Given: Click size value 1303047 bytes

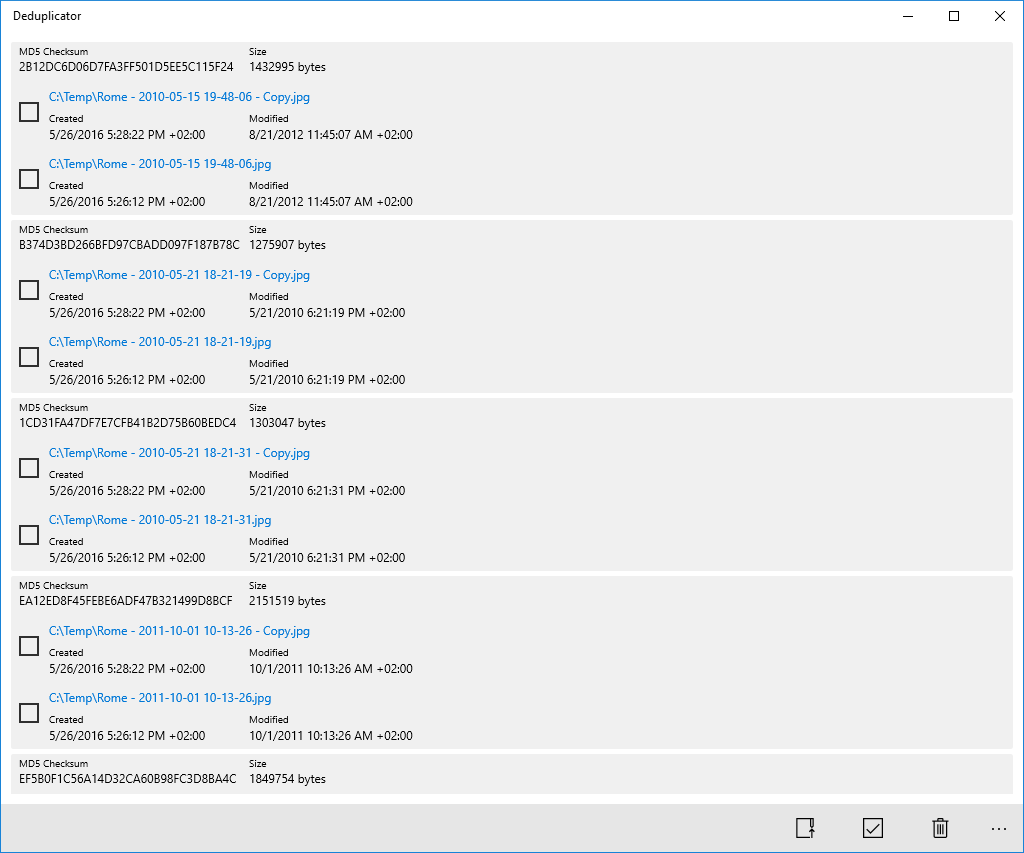Looking at the screenshot, I should pos(287,423).
